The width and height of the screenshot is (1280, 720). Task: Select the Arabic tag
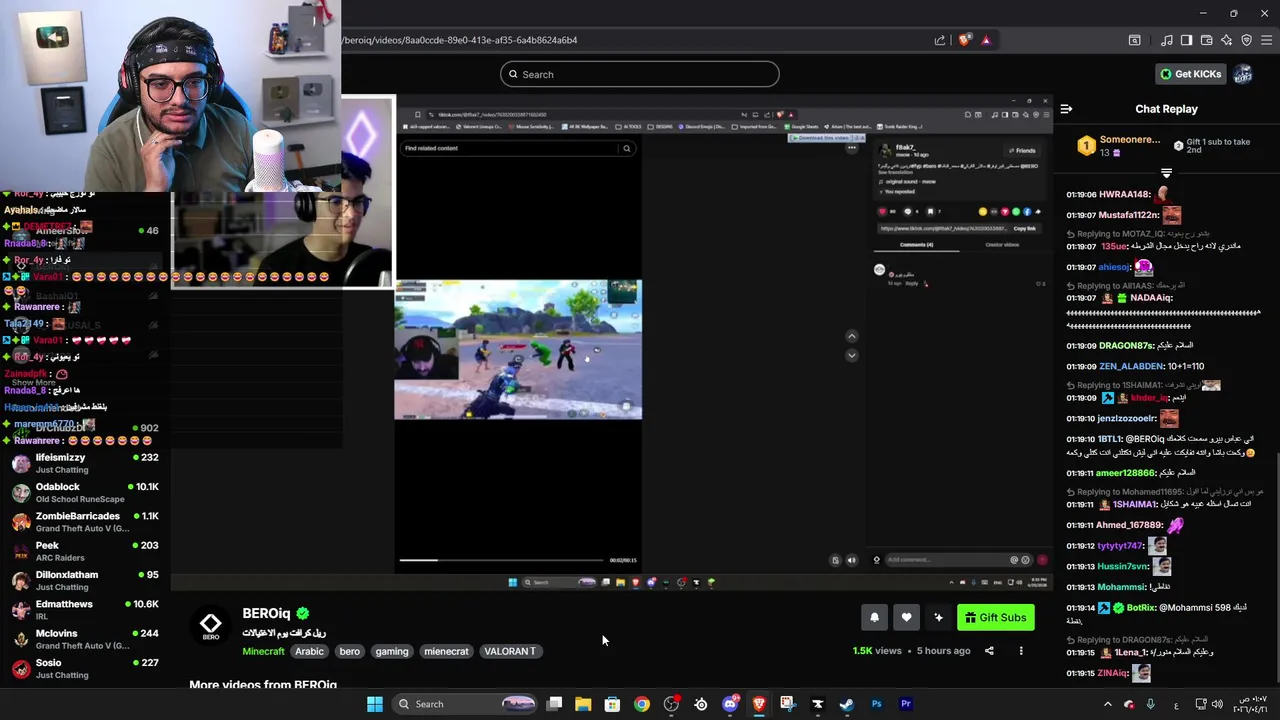pyautogui.click(x=309, y=651)
